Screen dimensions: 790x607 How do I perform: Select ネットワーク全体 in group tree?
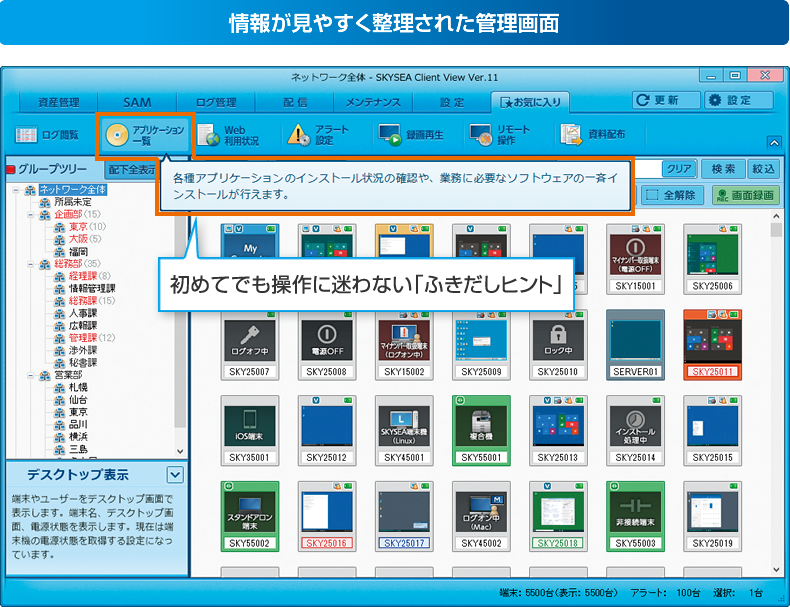coord(73,190)
